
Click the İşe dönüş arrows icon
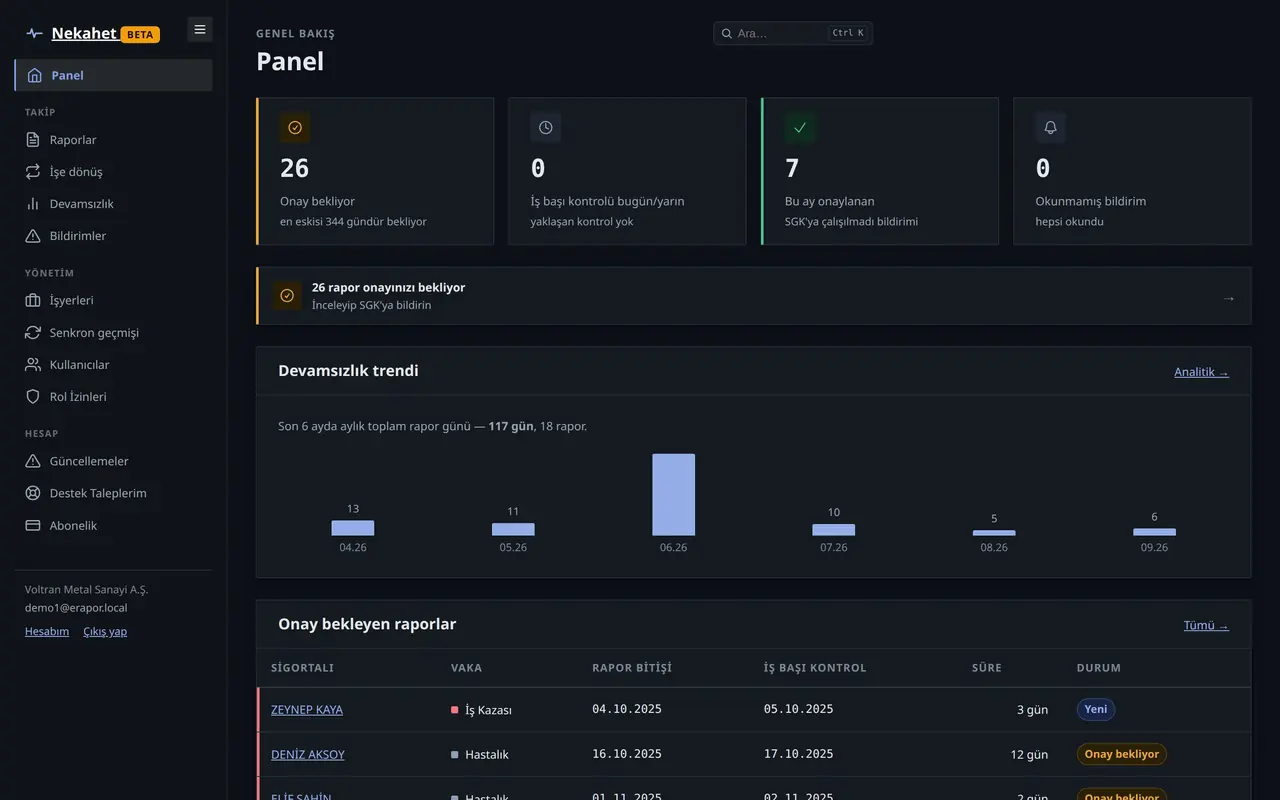click(x=33, y=172)
